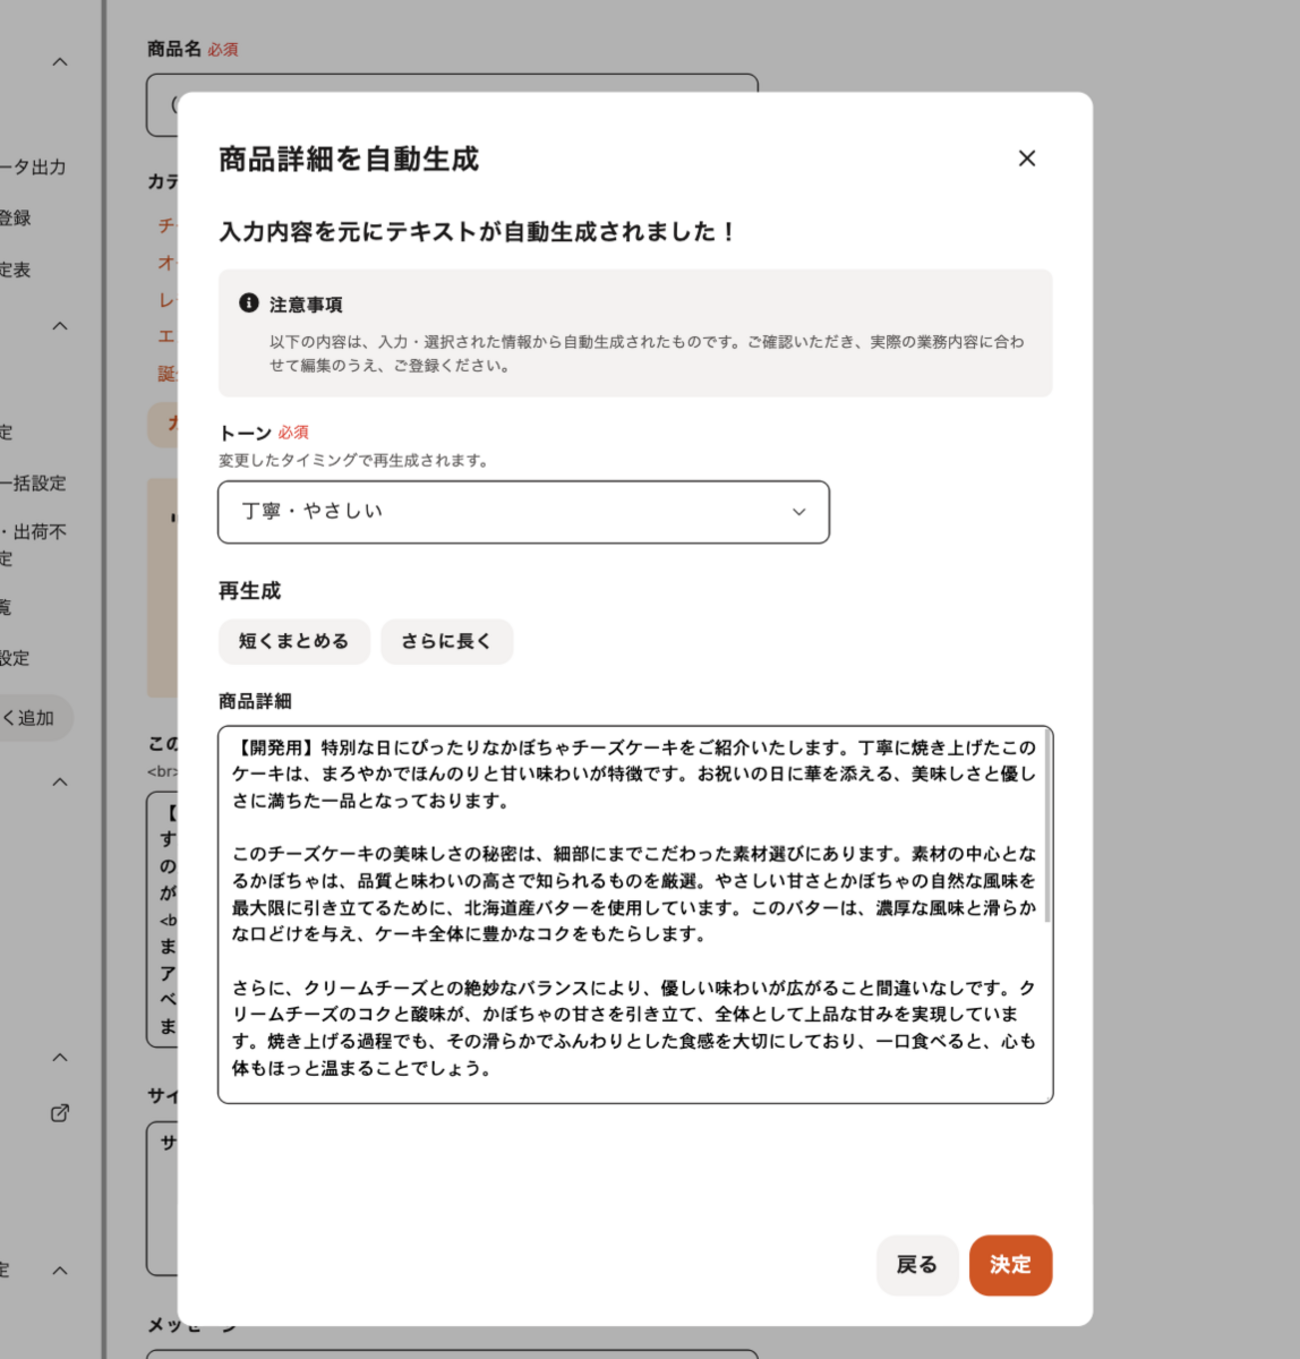Click the トーン field label
The height and width of the screenshot is (1359, 1300).
245,432
